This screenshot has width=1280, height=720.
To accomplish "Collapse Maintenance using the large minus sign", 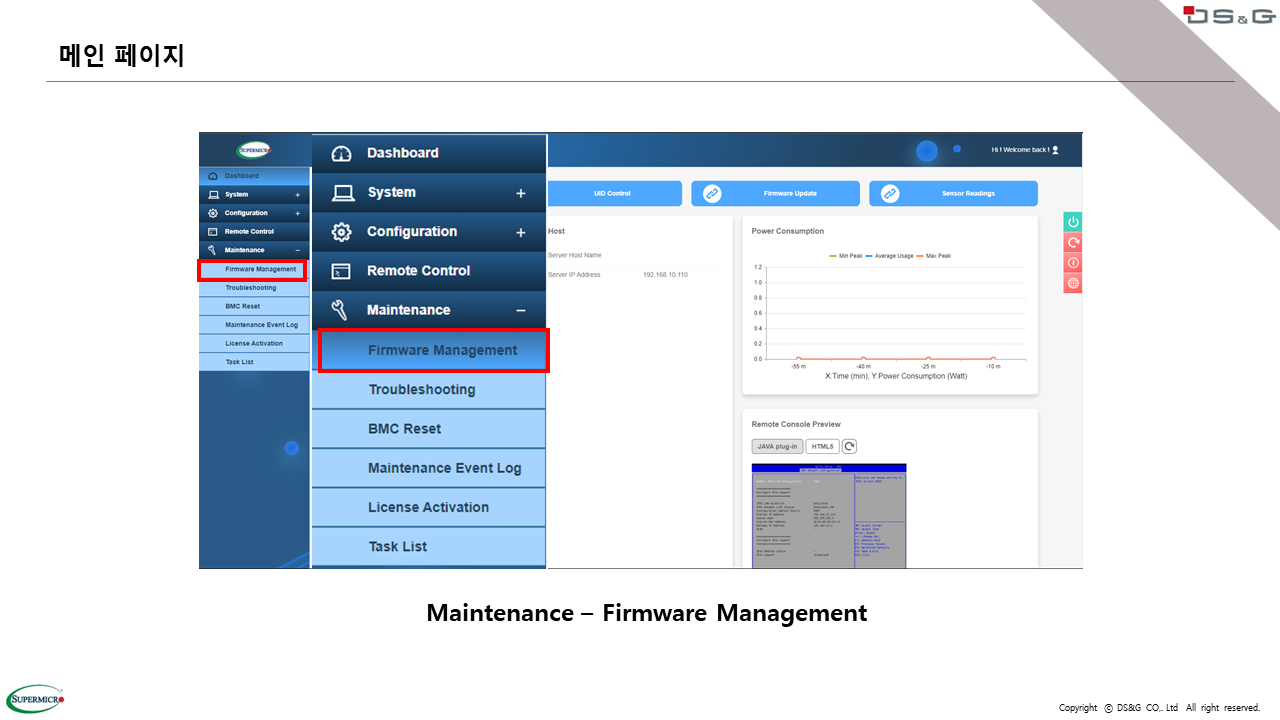I will coord(520,311).
